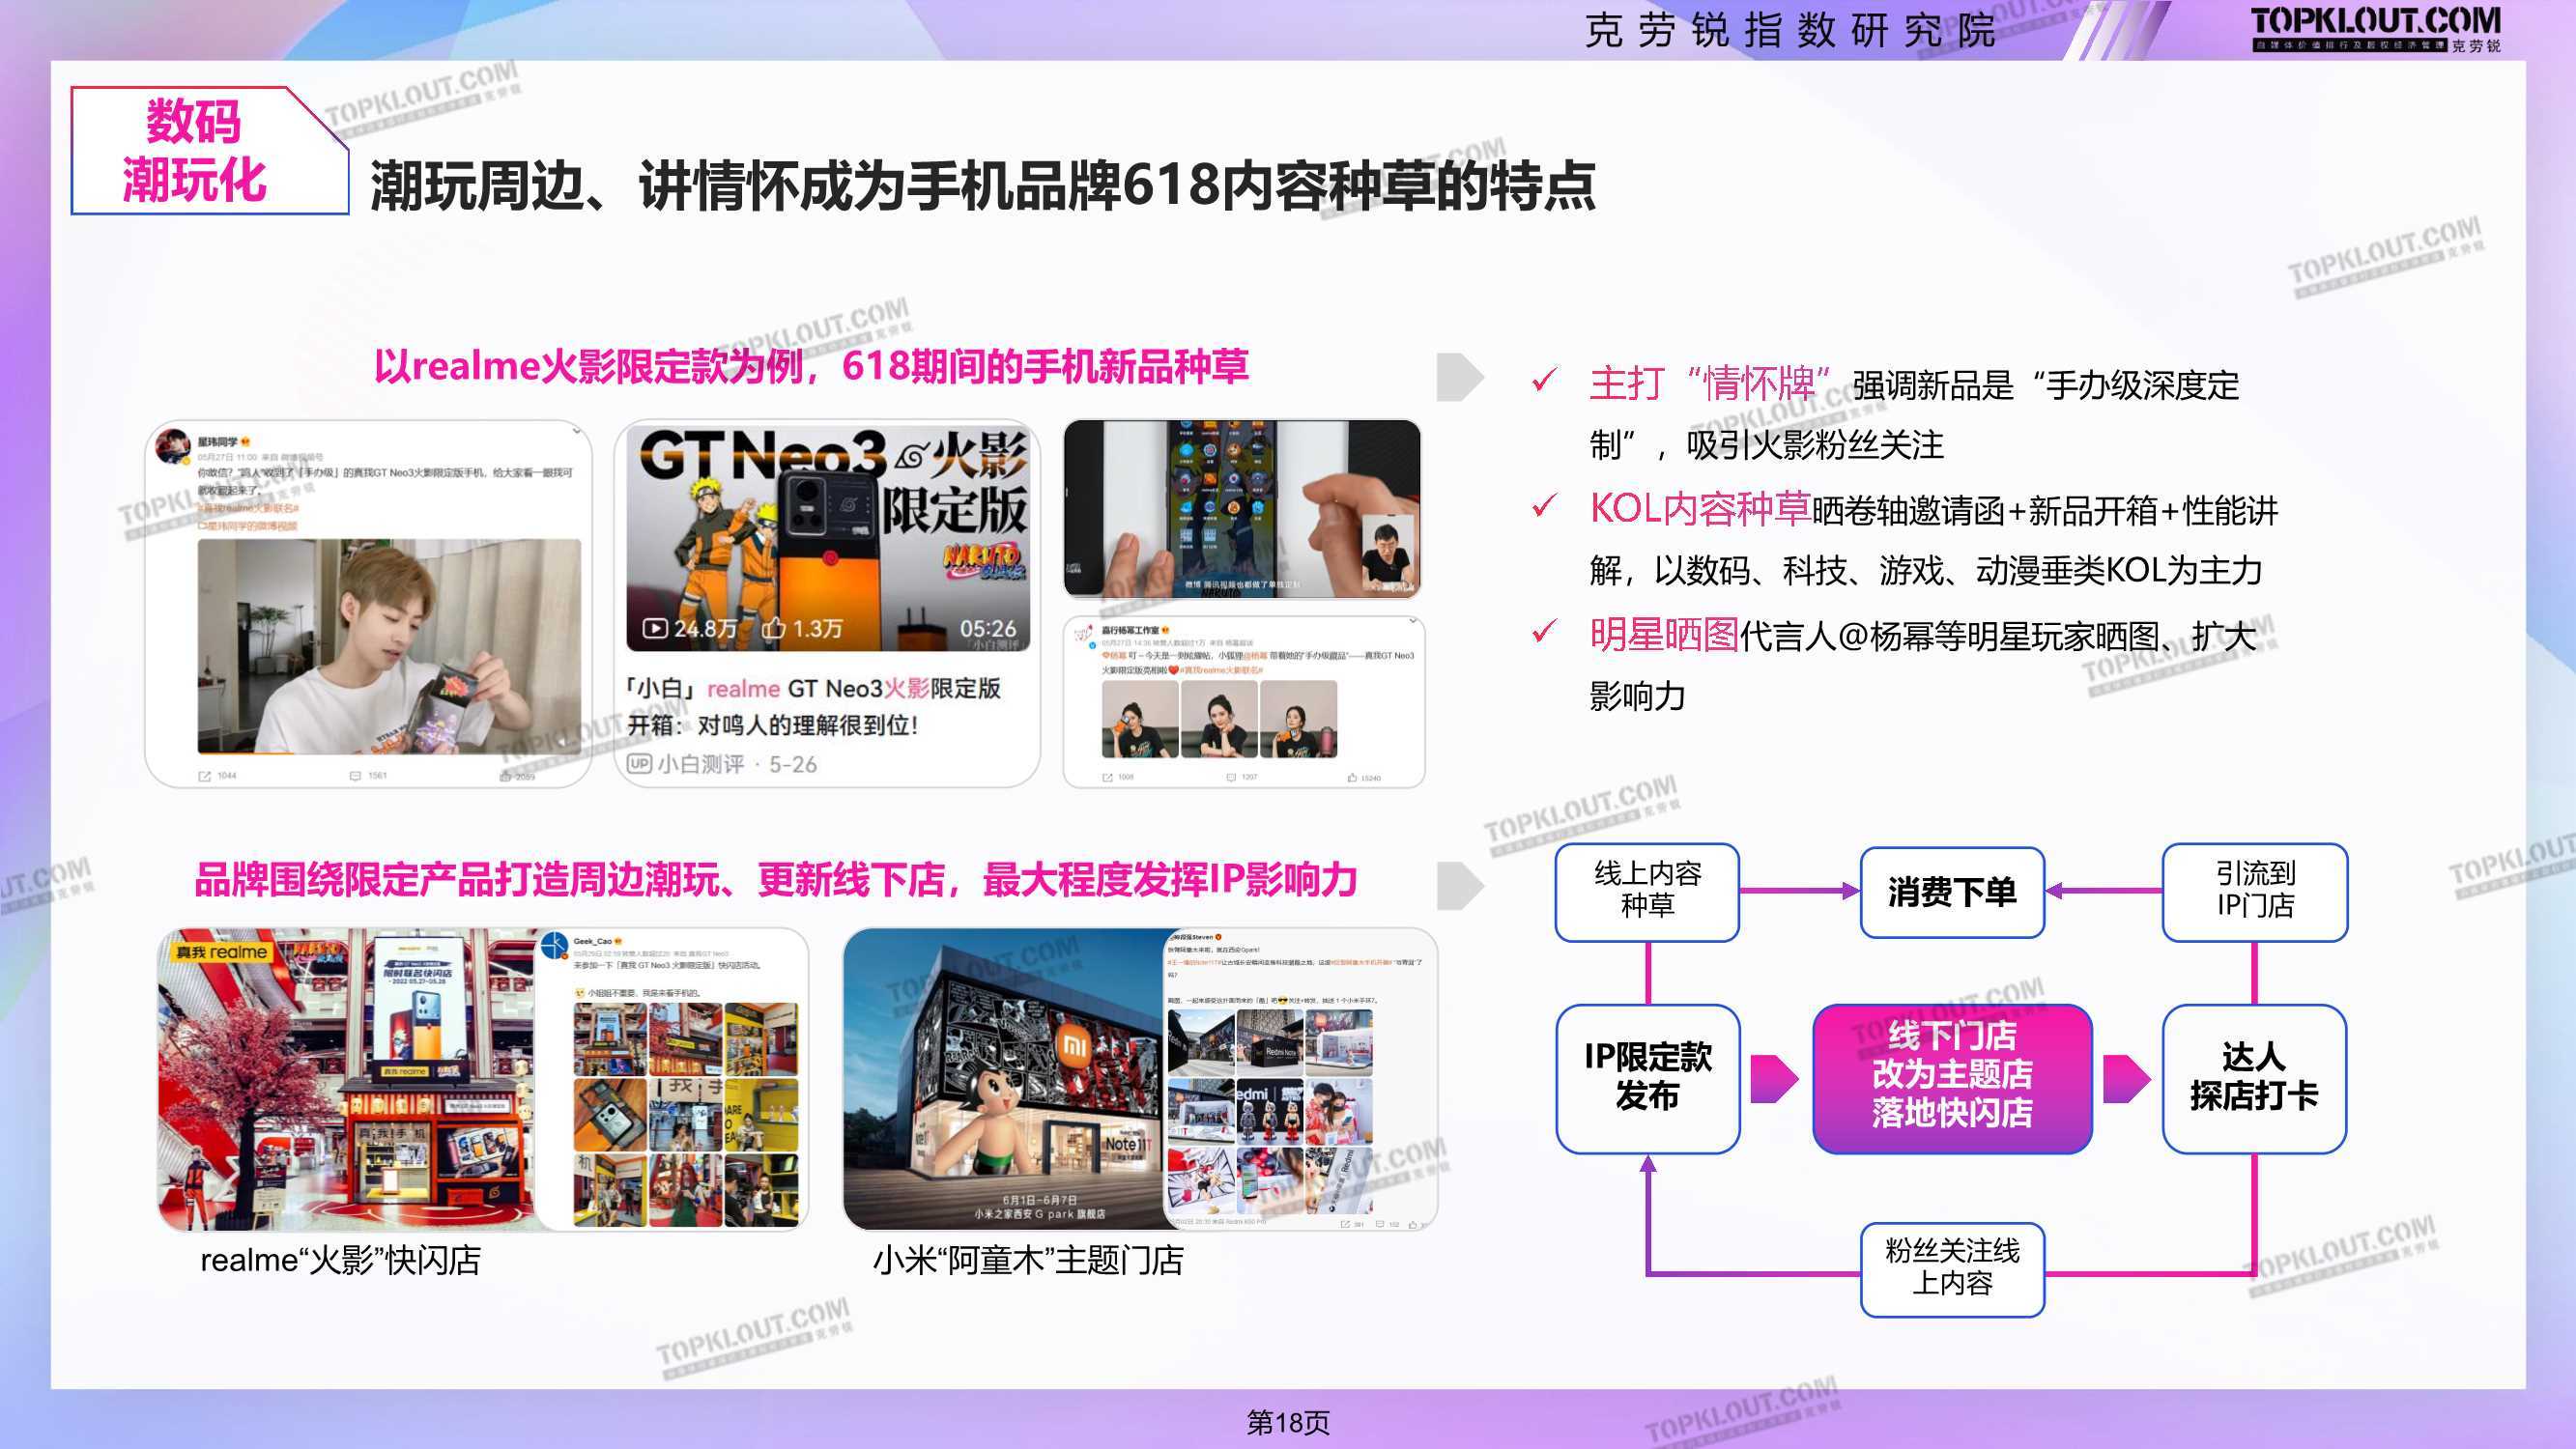Viewport: 2576px width, 1449px height.
Task: Click the pink arrow left of 达人探店打卡
Action: (x=2126, y=1078)
